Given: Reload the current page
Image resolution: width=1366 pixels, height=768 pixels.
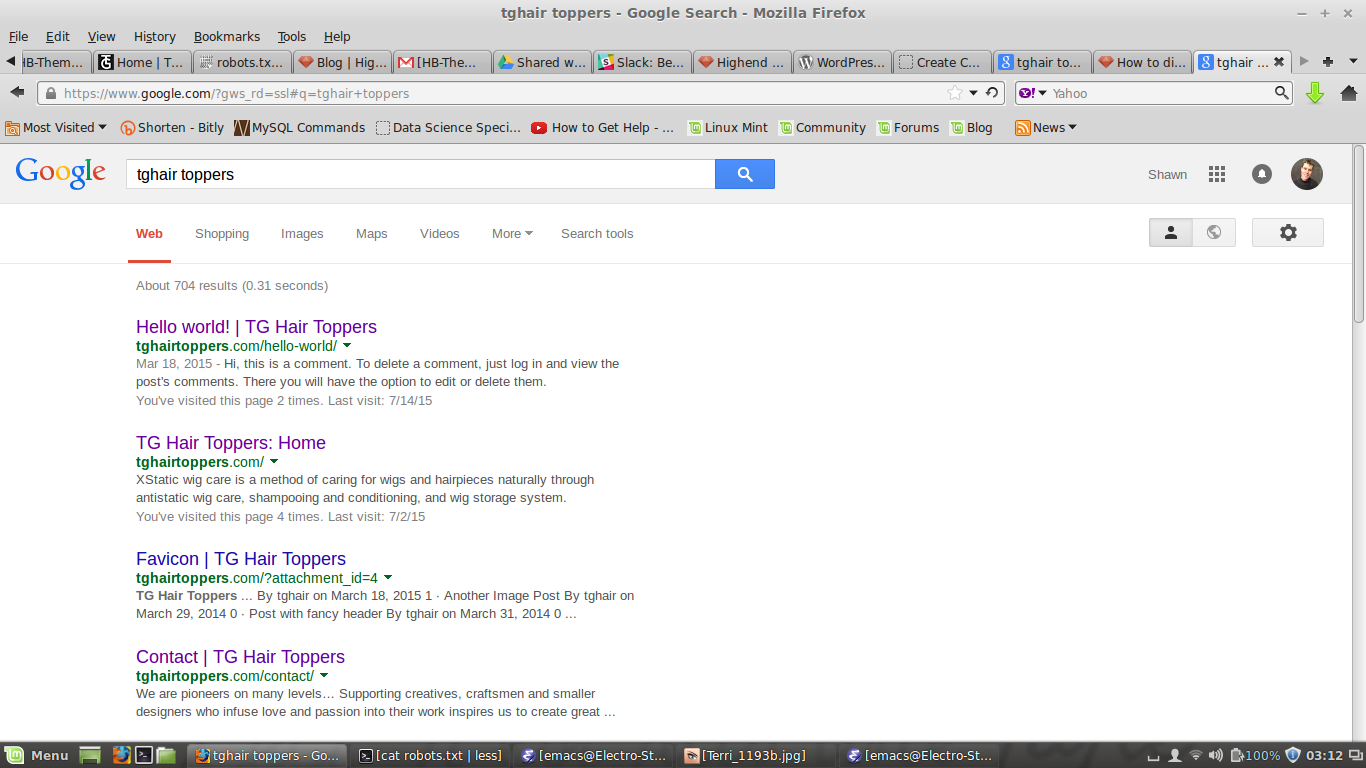Looking at the screenshot, I should point(992,93).
